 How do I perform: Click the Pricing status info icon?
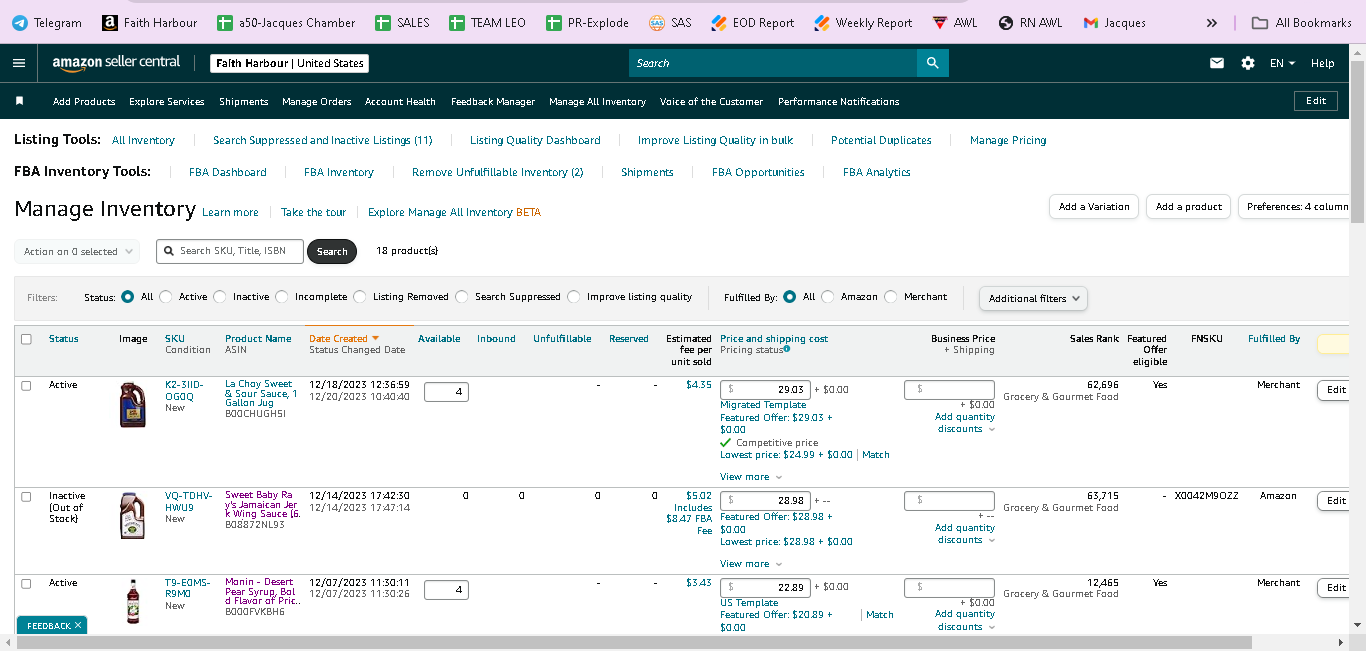[787, 350]
